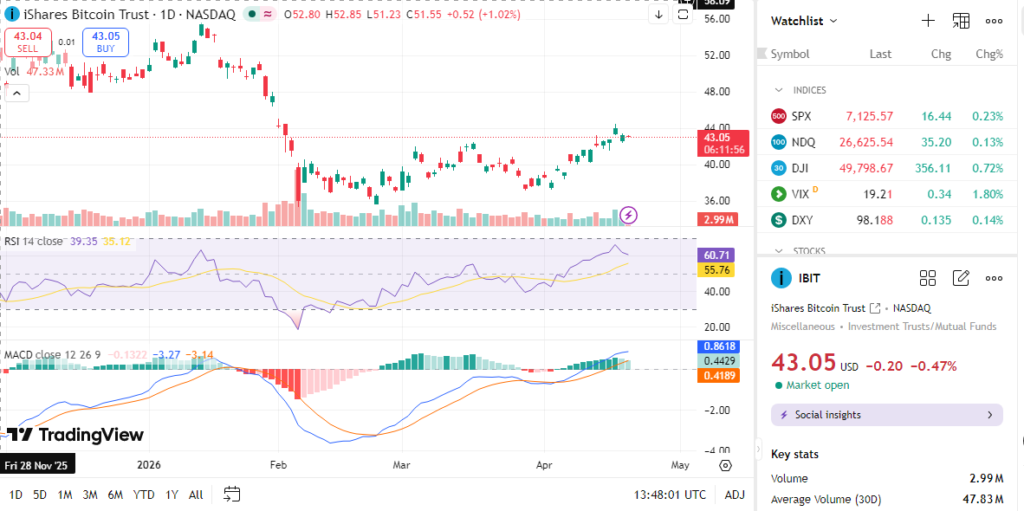Open Social insights panel
This screenshot has width=1024, height=511.
[886, 415]
